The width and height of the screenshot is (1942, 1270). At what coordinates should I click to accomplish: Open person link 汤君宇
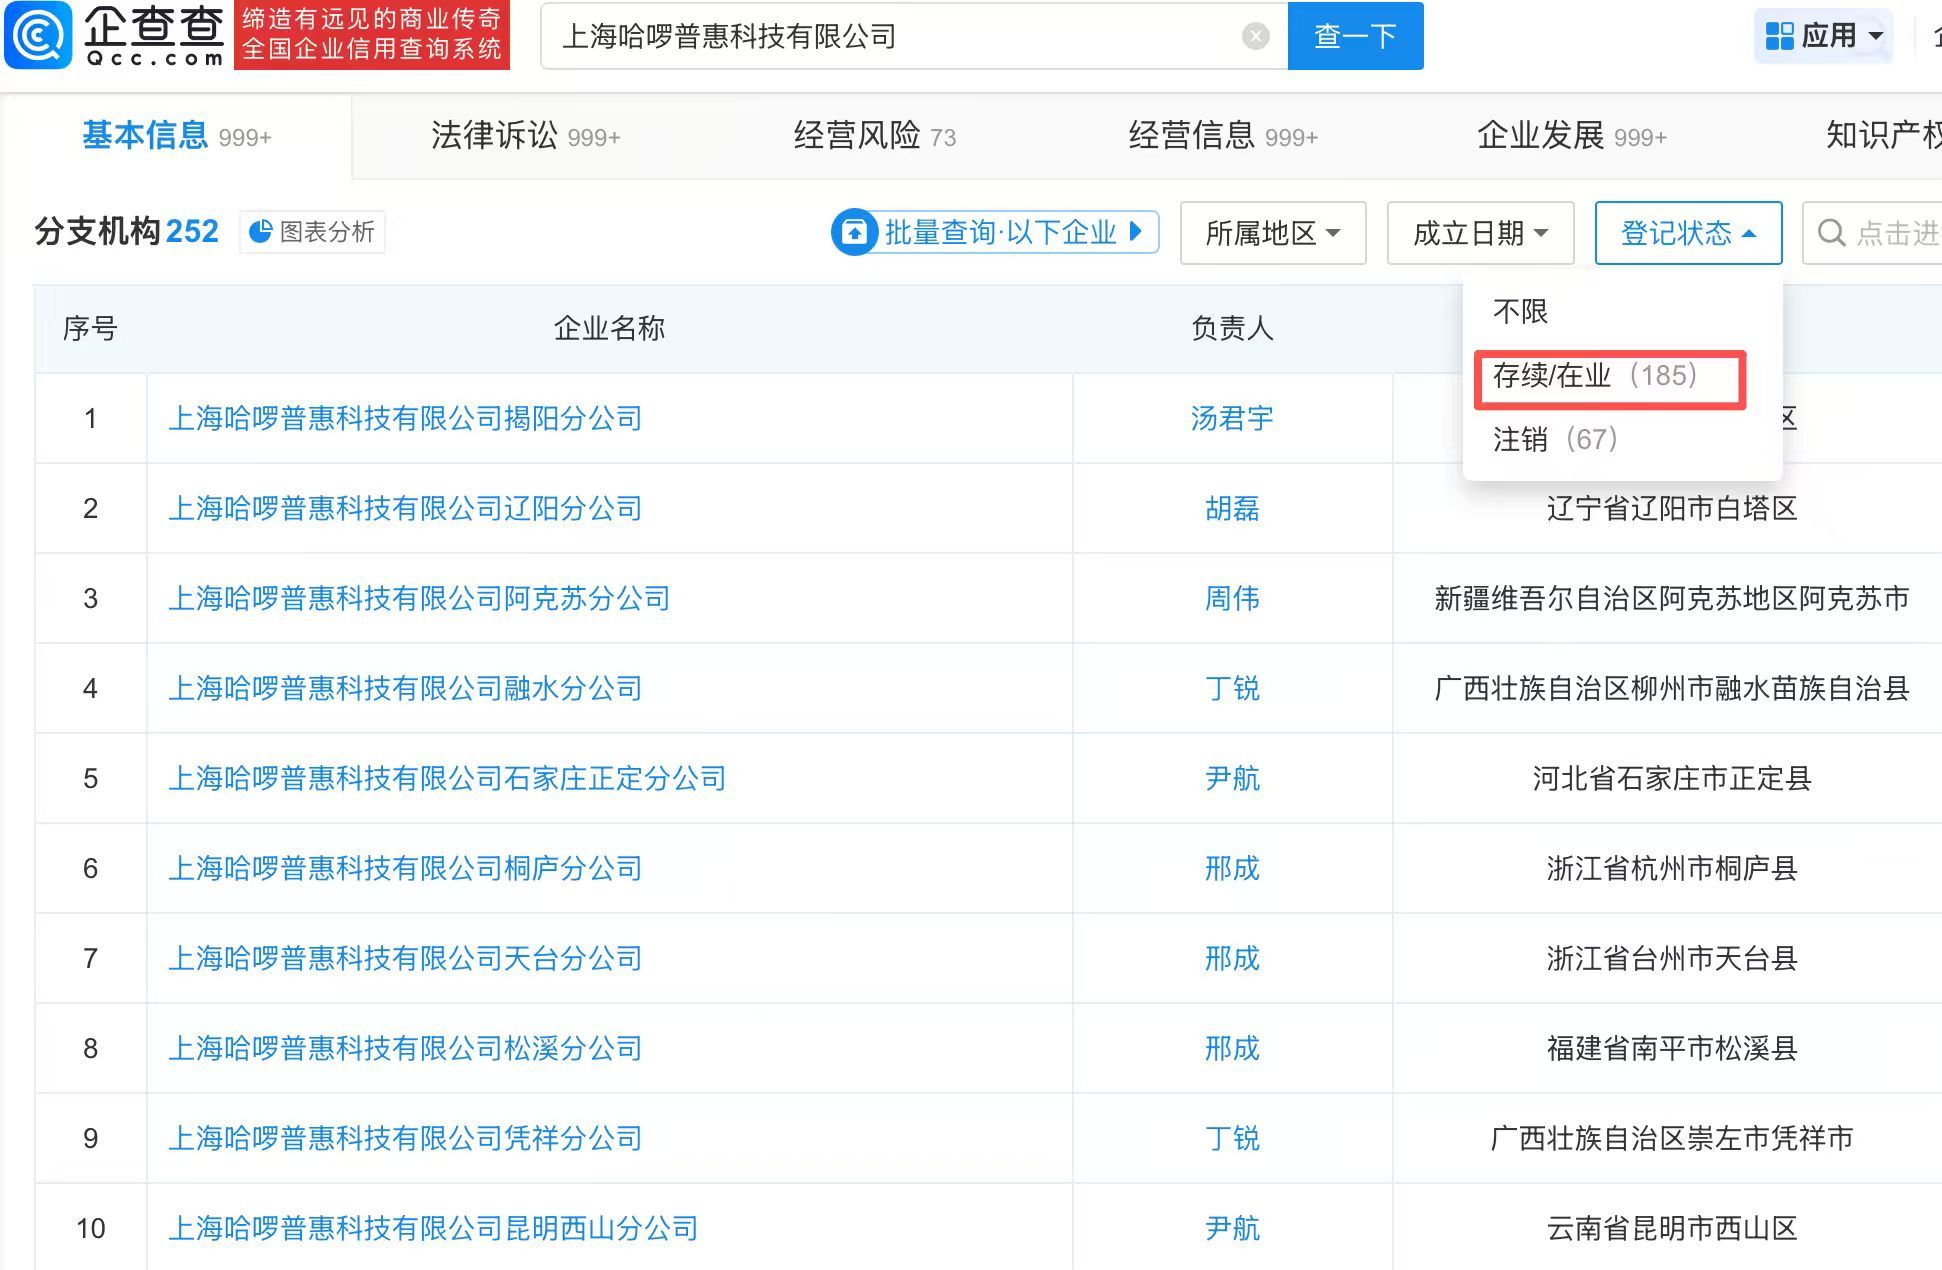pos(1232,418)
